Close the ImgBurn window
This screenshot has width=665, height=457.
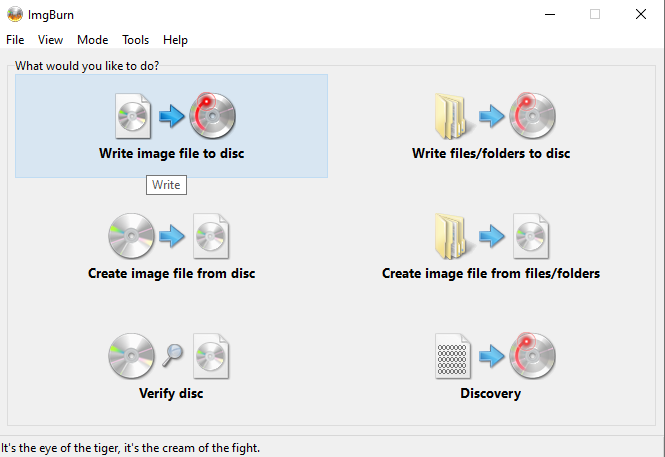641,14
